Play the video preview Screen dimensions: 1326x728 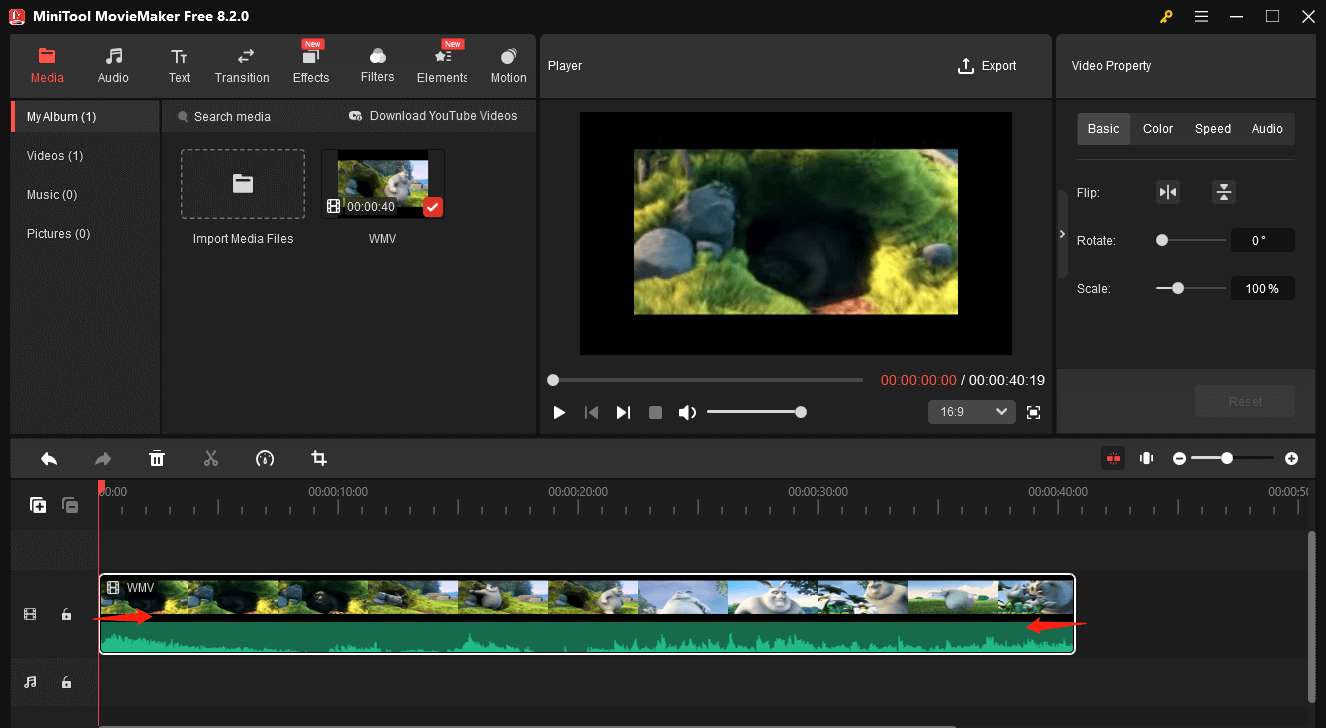coord(559,412)
